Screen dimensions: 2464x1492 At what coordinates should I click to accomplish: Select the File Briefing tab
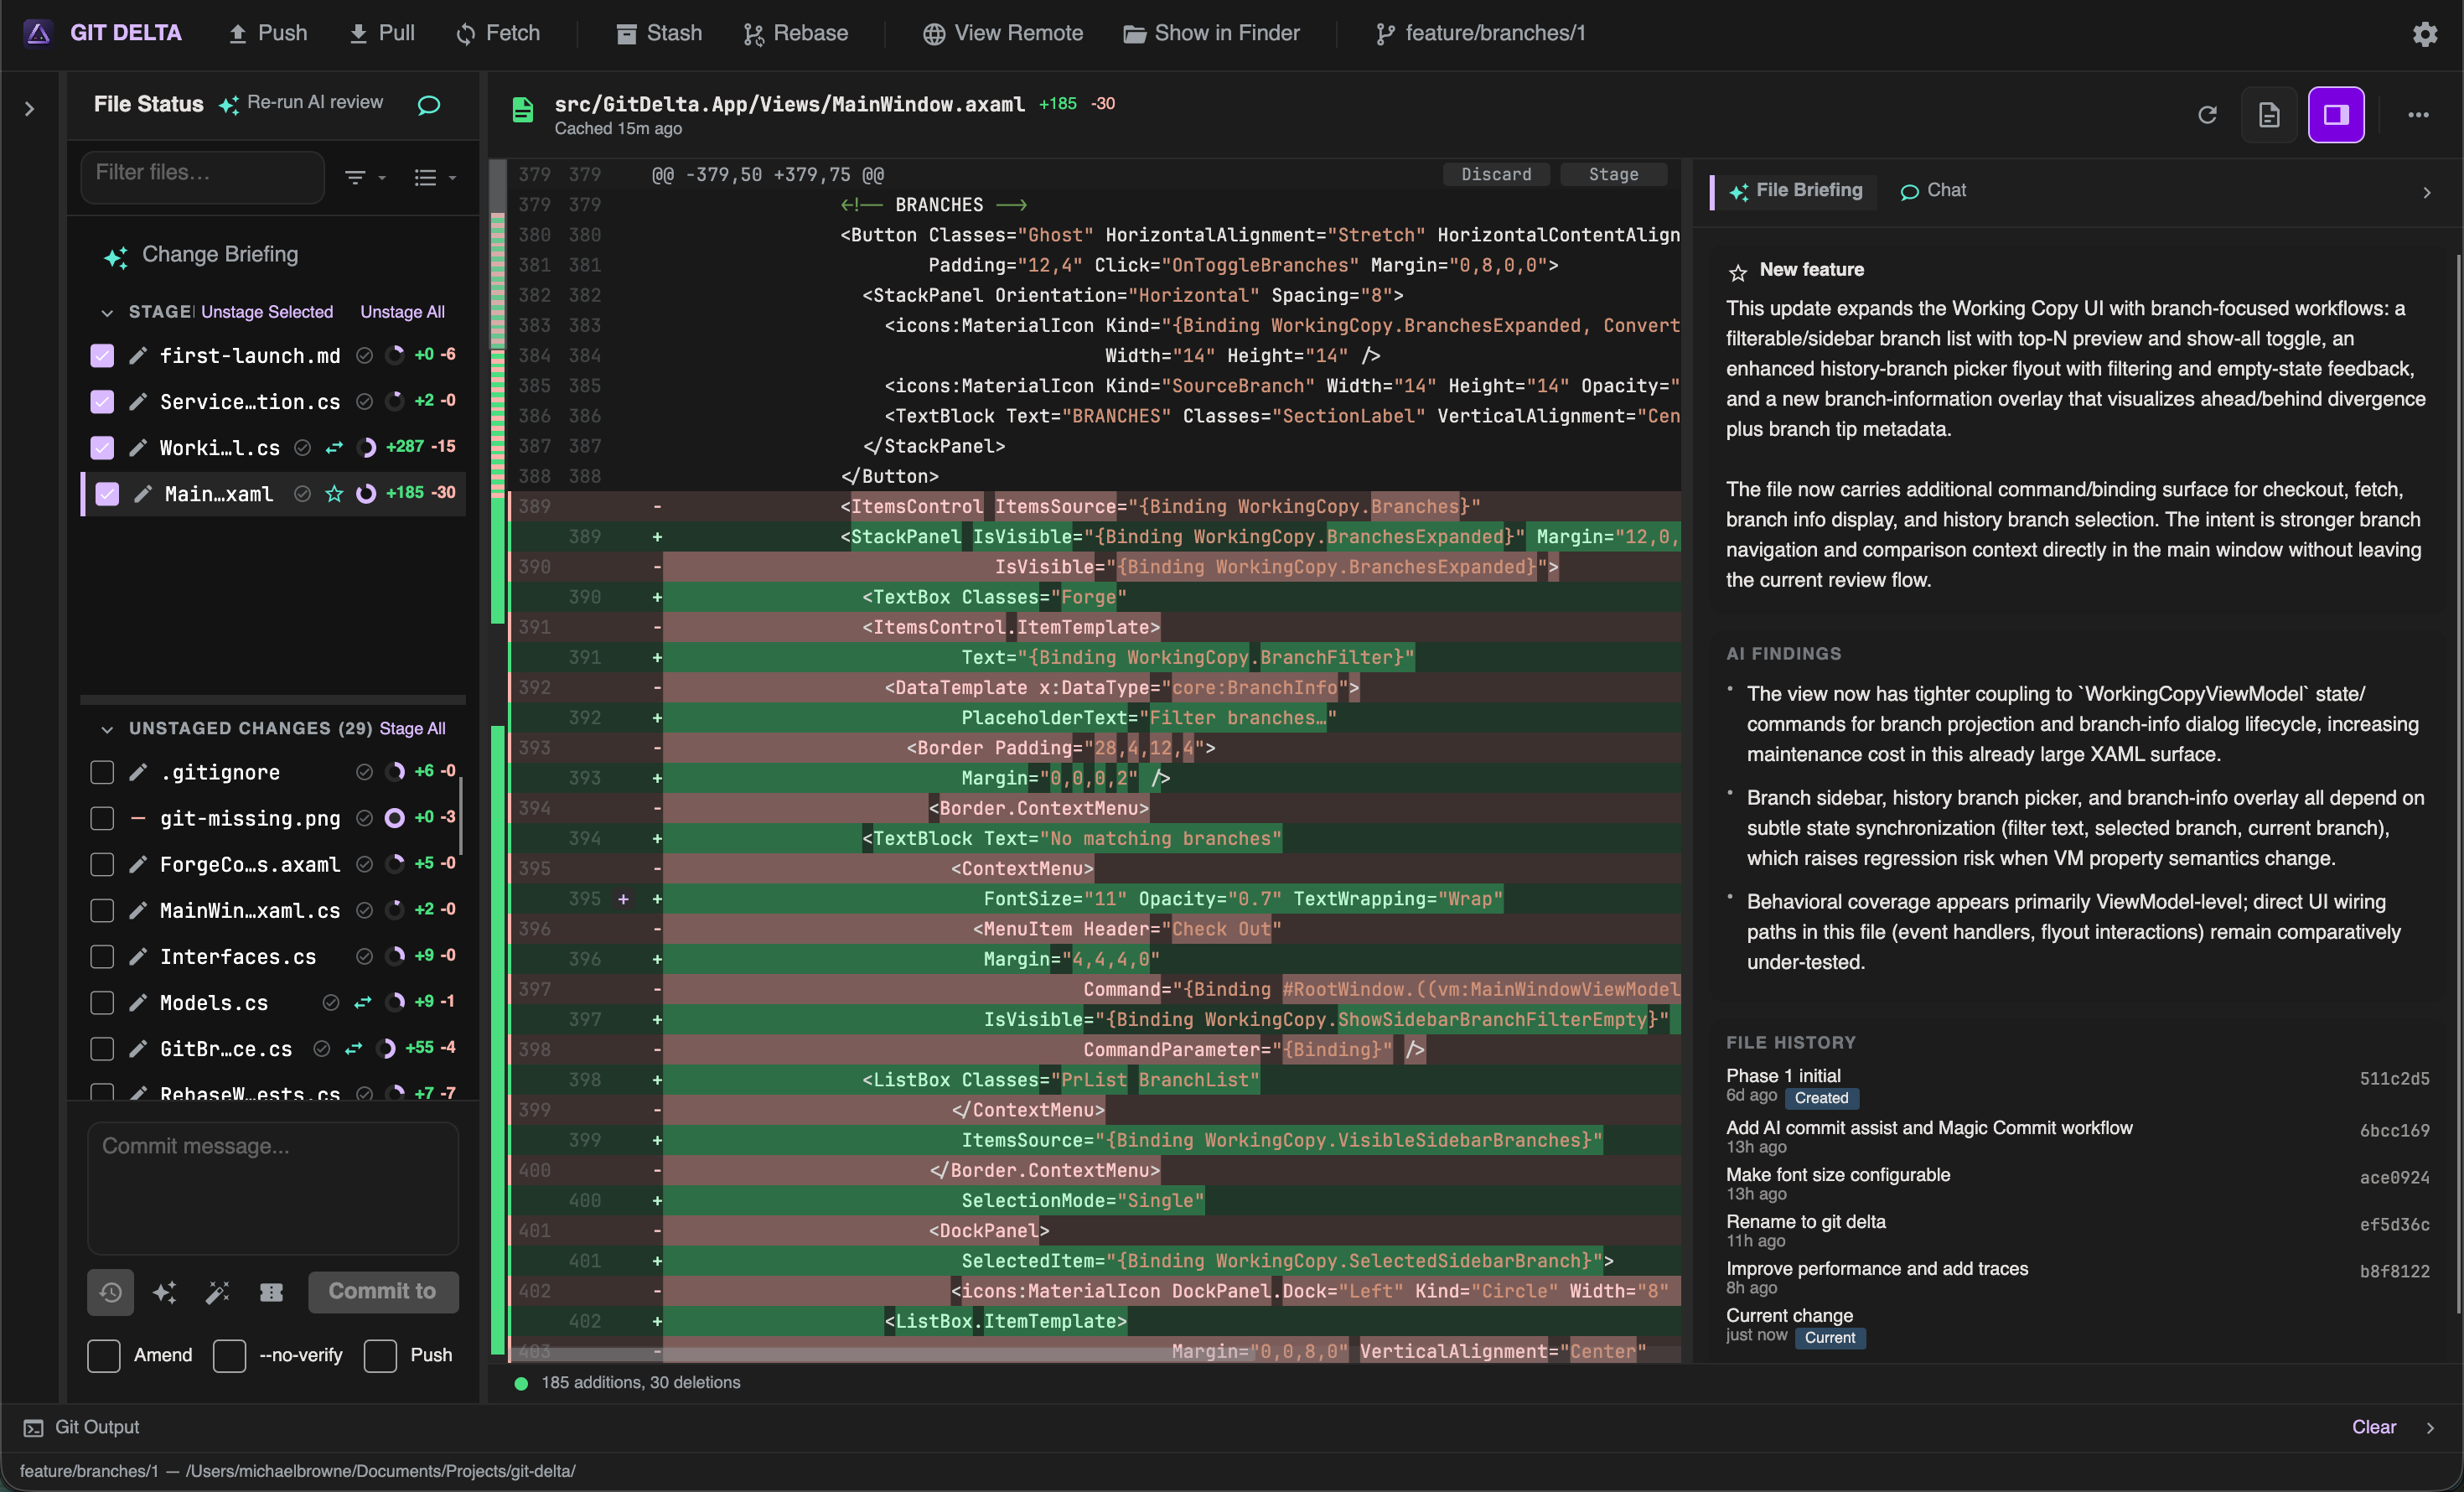coord(1796,191)
